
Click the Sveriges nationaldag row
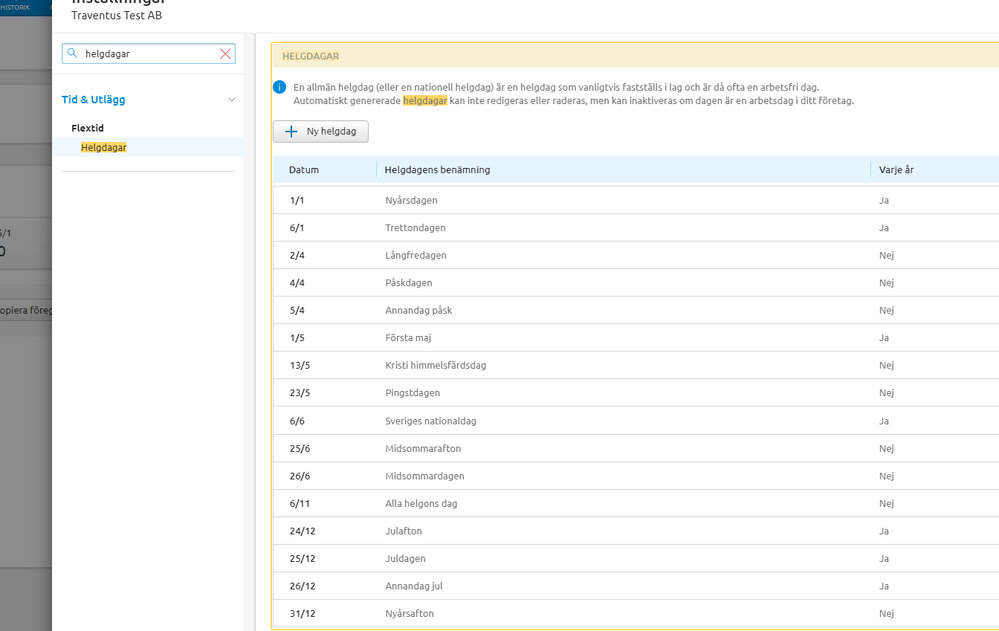tap(430, 421)
